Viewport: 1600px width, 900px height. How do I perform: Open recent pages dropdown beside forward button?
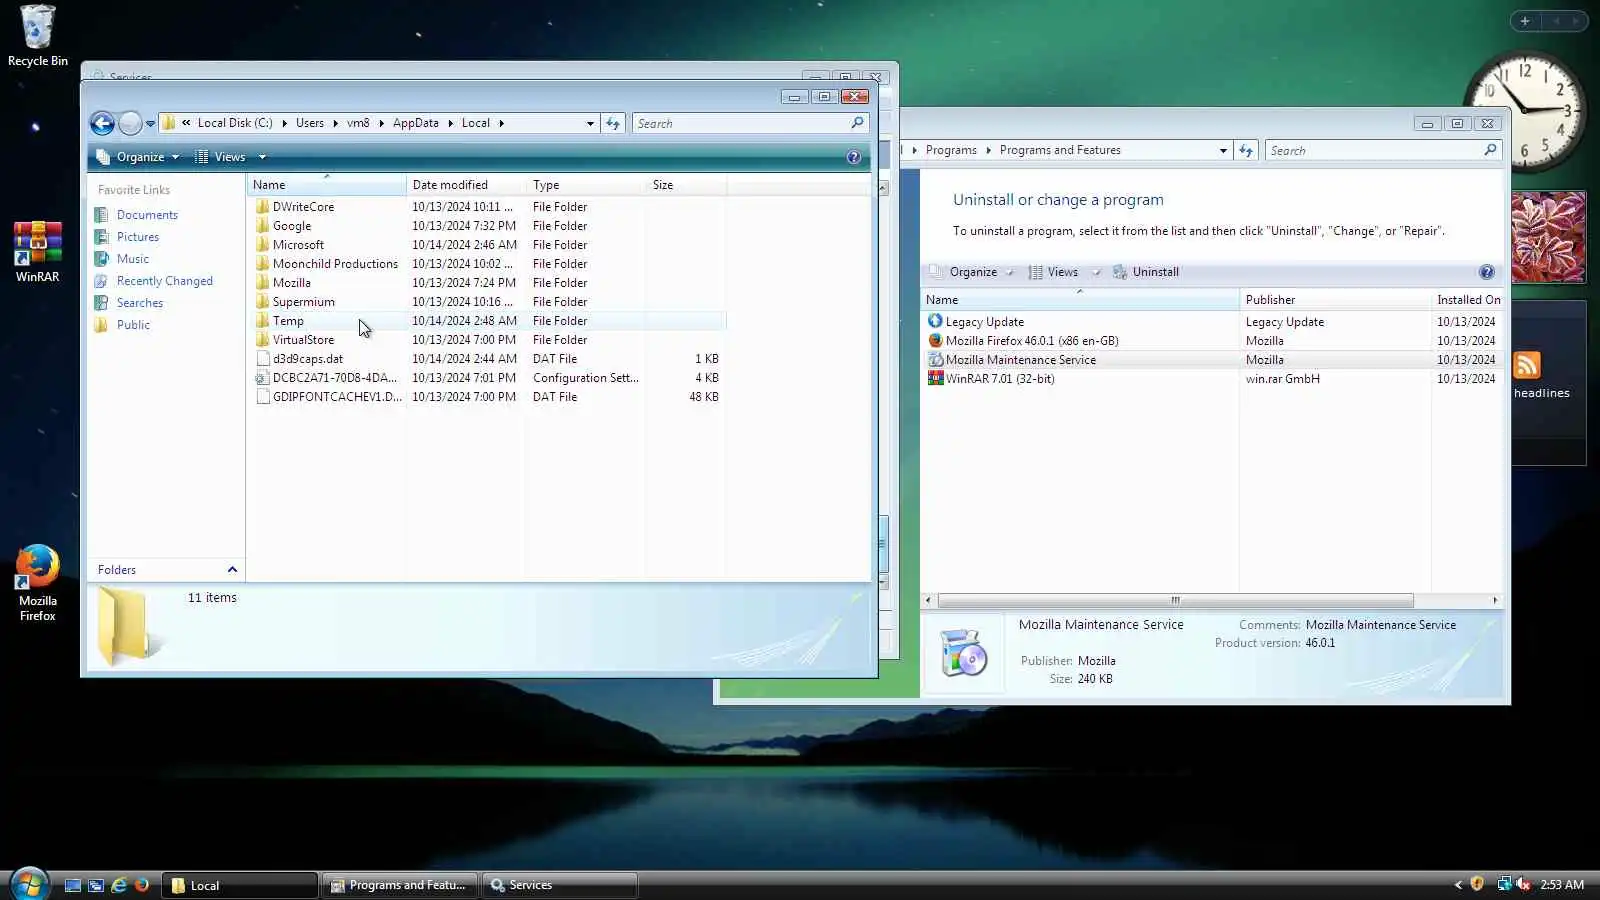pos(150,123)
